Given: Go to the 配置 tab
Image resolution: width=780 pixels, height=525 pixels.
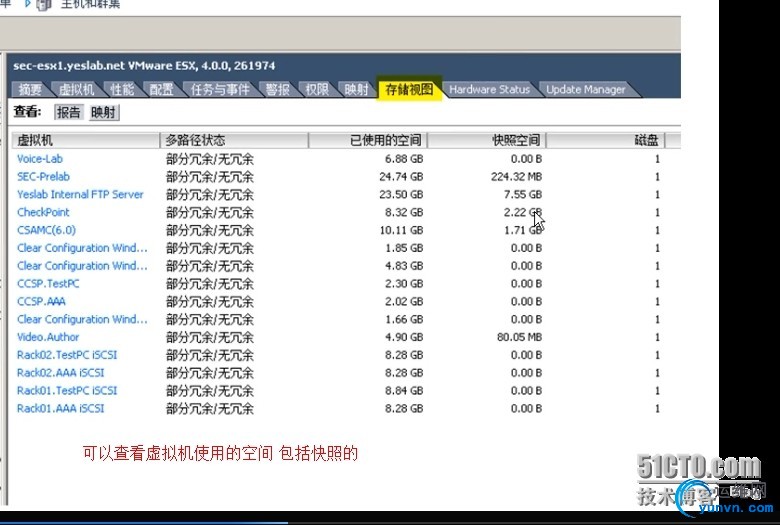Looking at the screenshot, I should pyautogui.click(x=161, y=90).
